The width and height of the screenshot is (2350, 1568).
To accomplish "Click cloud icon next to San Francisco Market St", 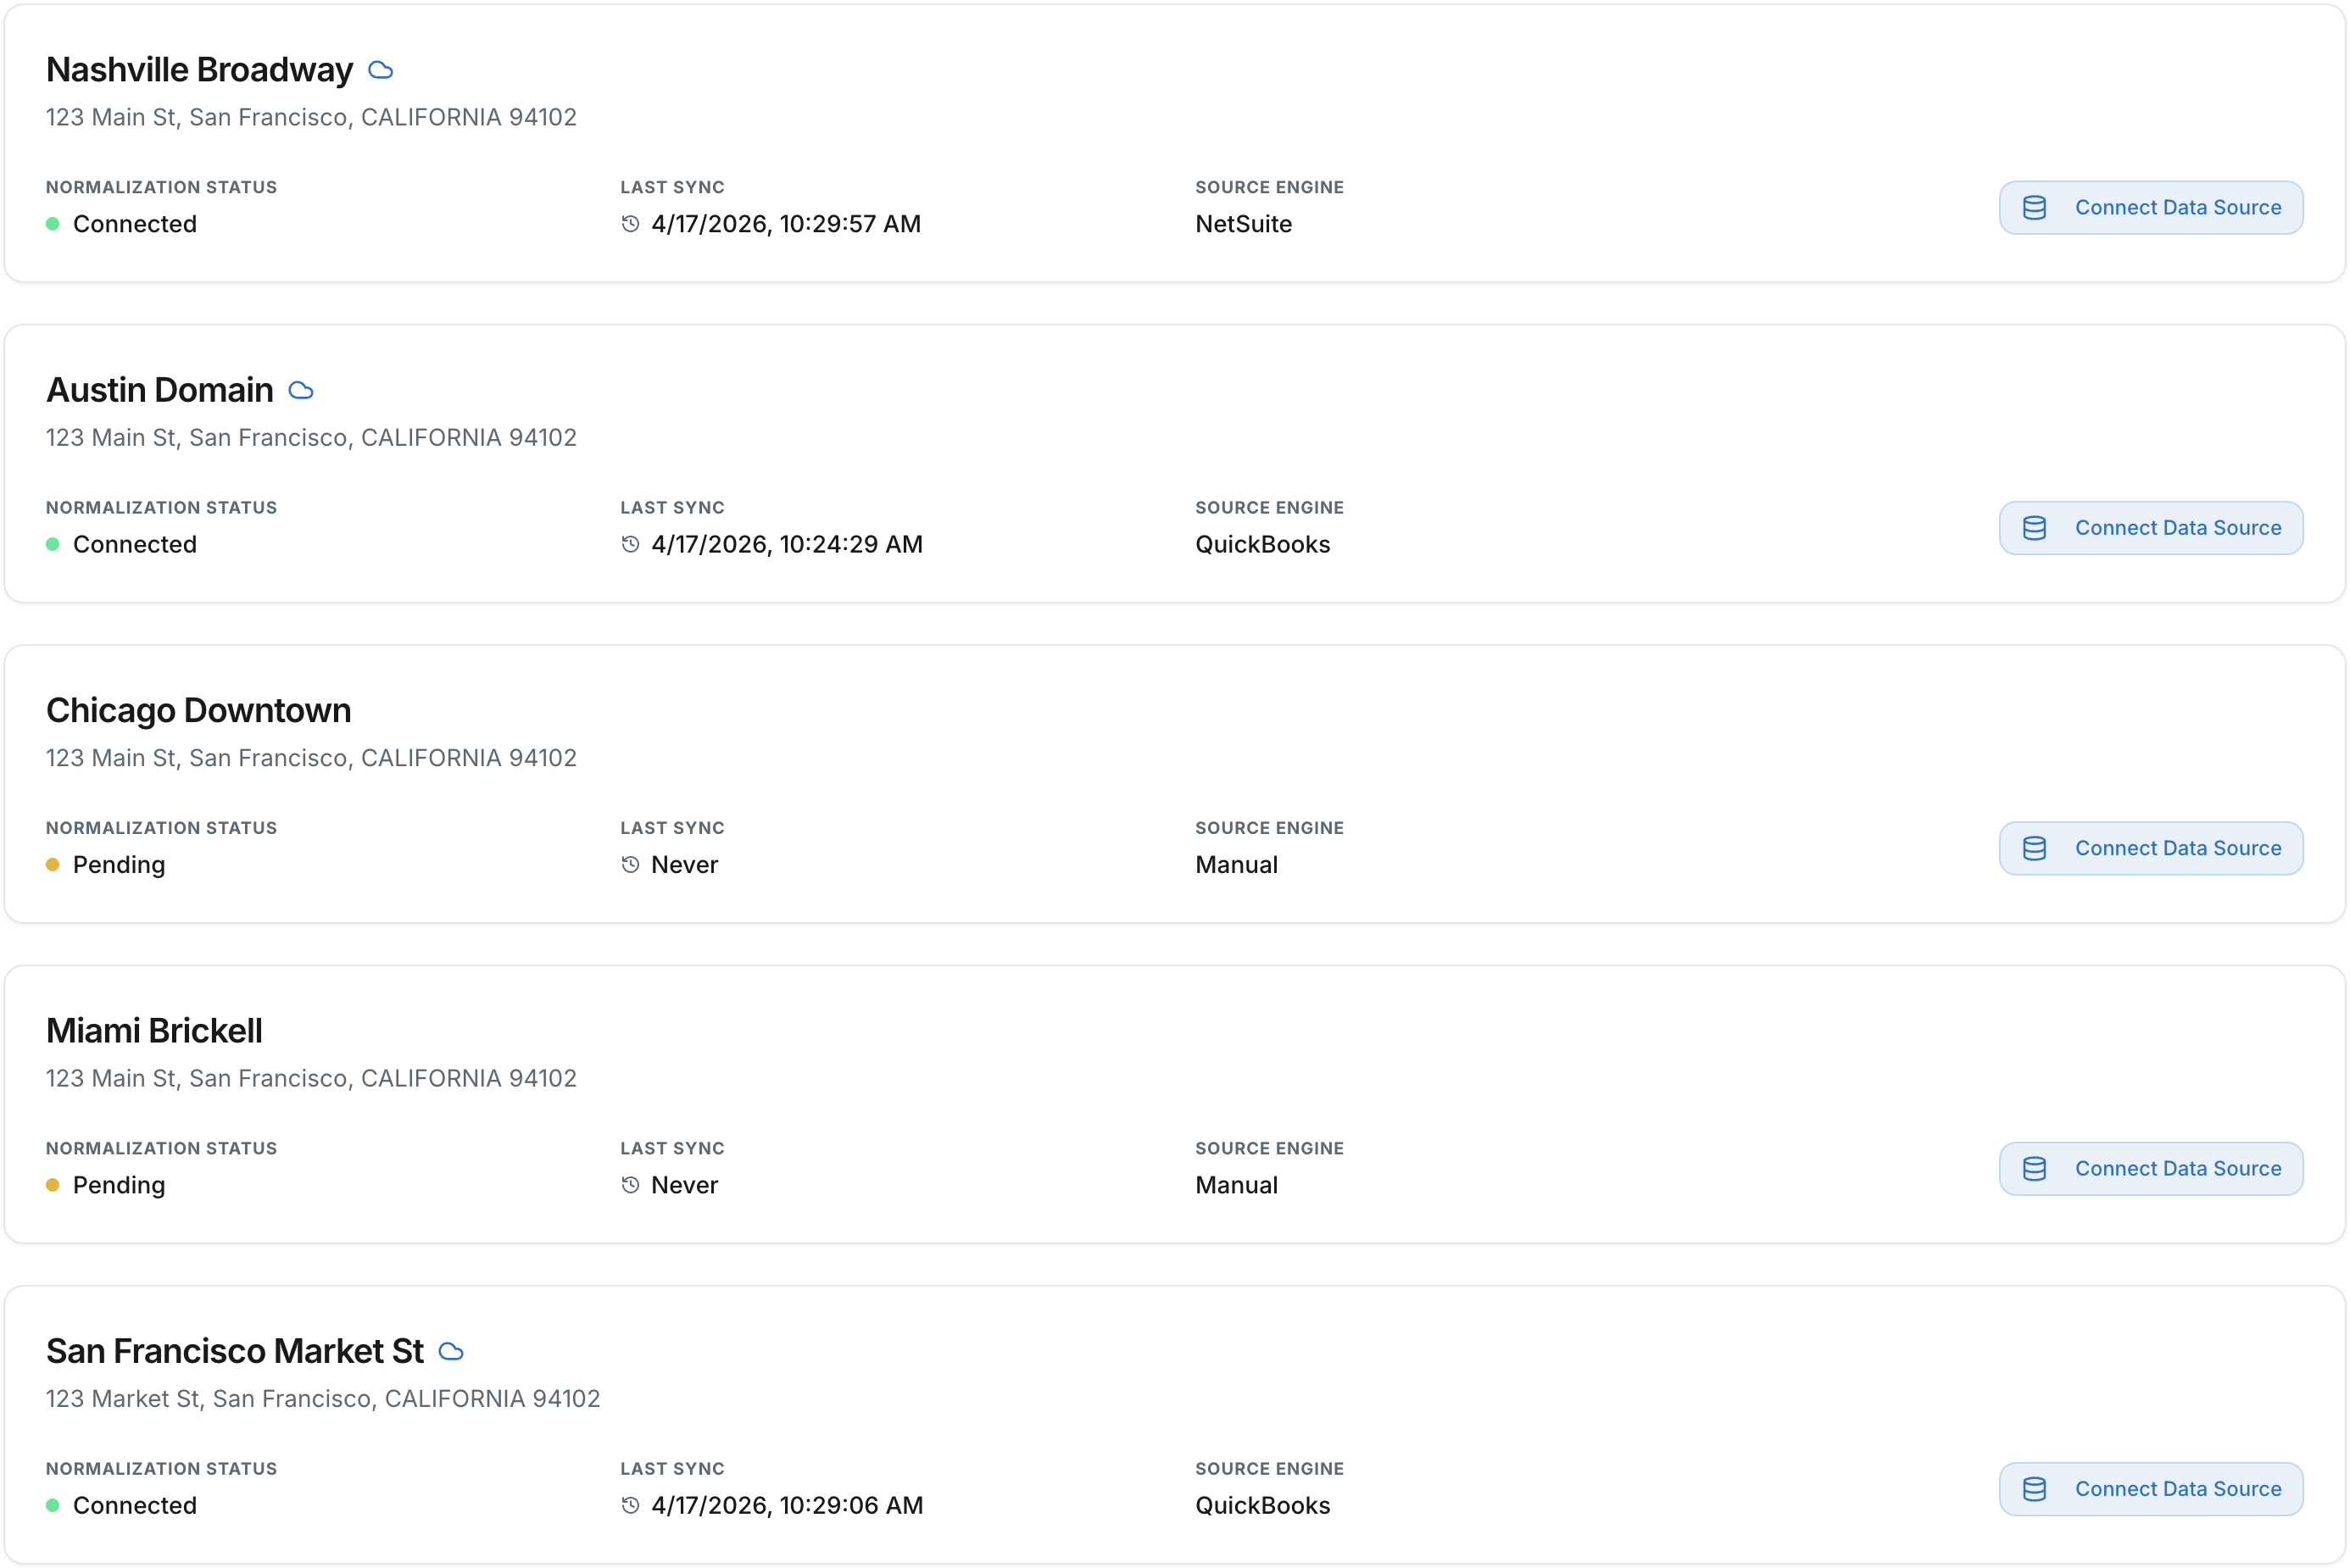I will pos(451,1351).
